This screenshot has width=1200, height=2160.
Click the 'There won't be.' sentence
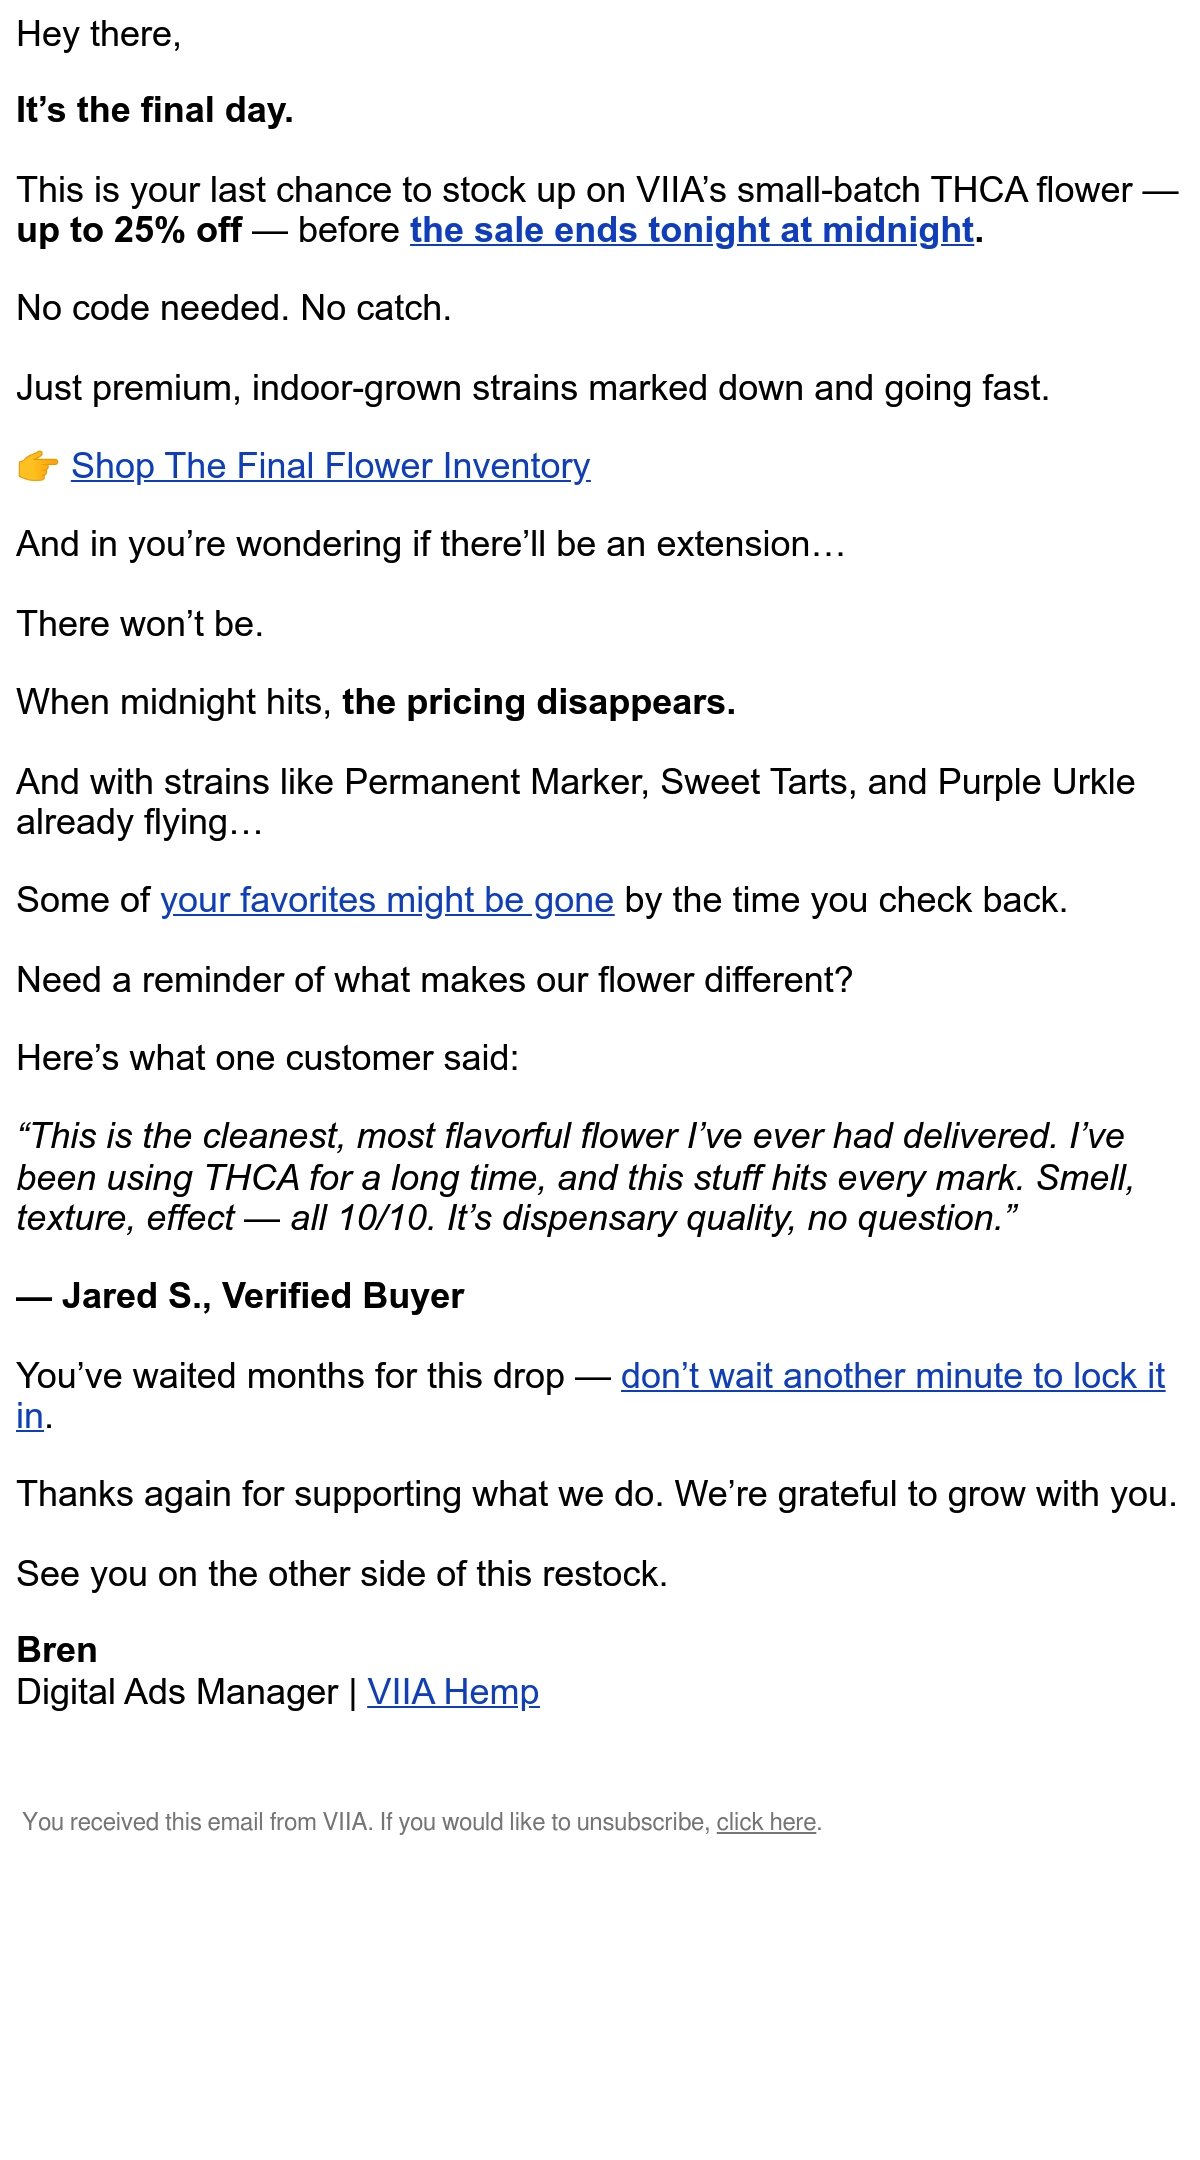coord(140,624)
